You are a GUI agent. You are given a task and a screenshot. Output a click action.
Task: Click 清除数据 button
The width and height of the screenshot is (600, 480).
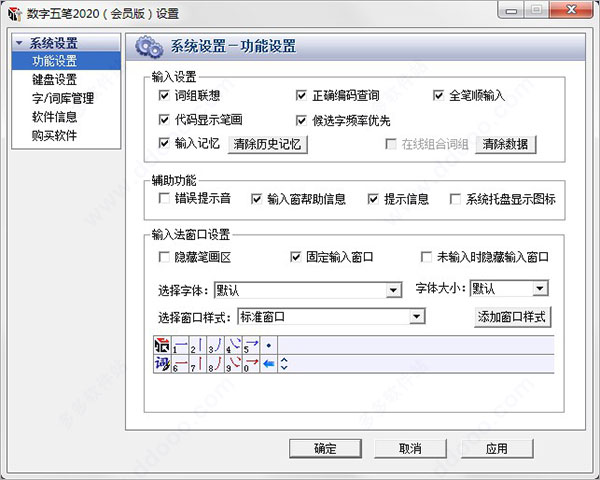[x=505, y=144]
